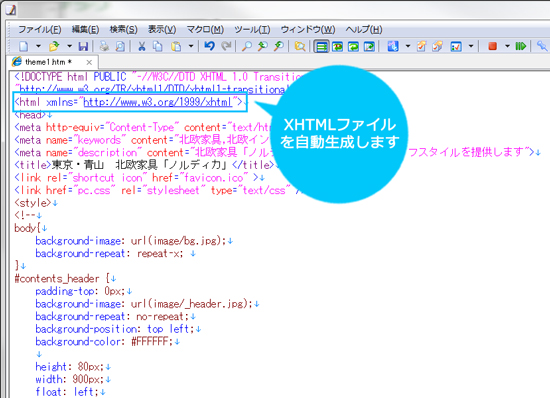The height and width of the screenshot is (398, 550).
Task: Open the ヘルプ(H) menu
Action: 364,29
